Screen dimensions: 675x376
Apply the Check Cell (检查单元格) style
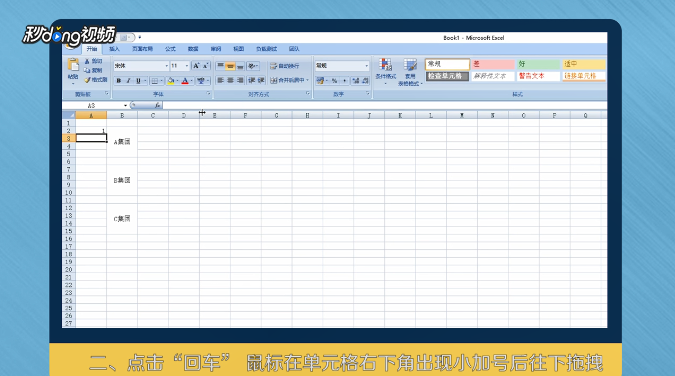point(447,76)
